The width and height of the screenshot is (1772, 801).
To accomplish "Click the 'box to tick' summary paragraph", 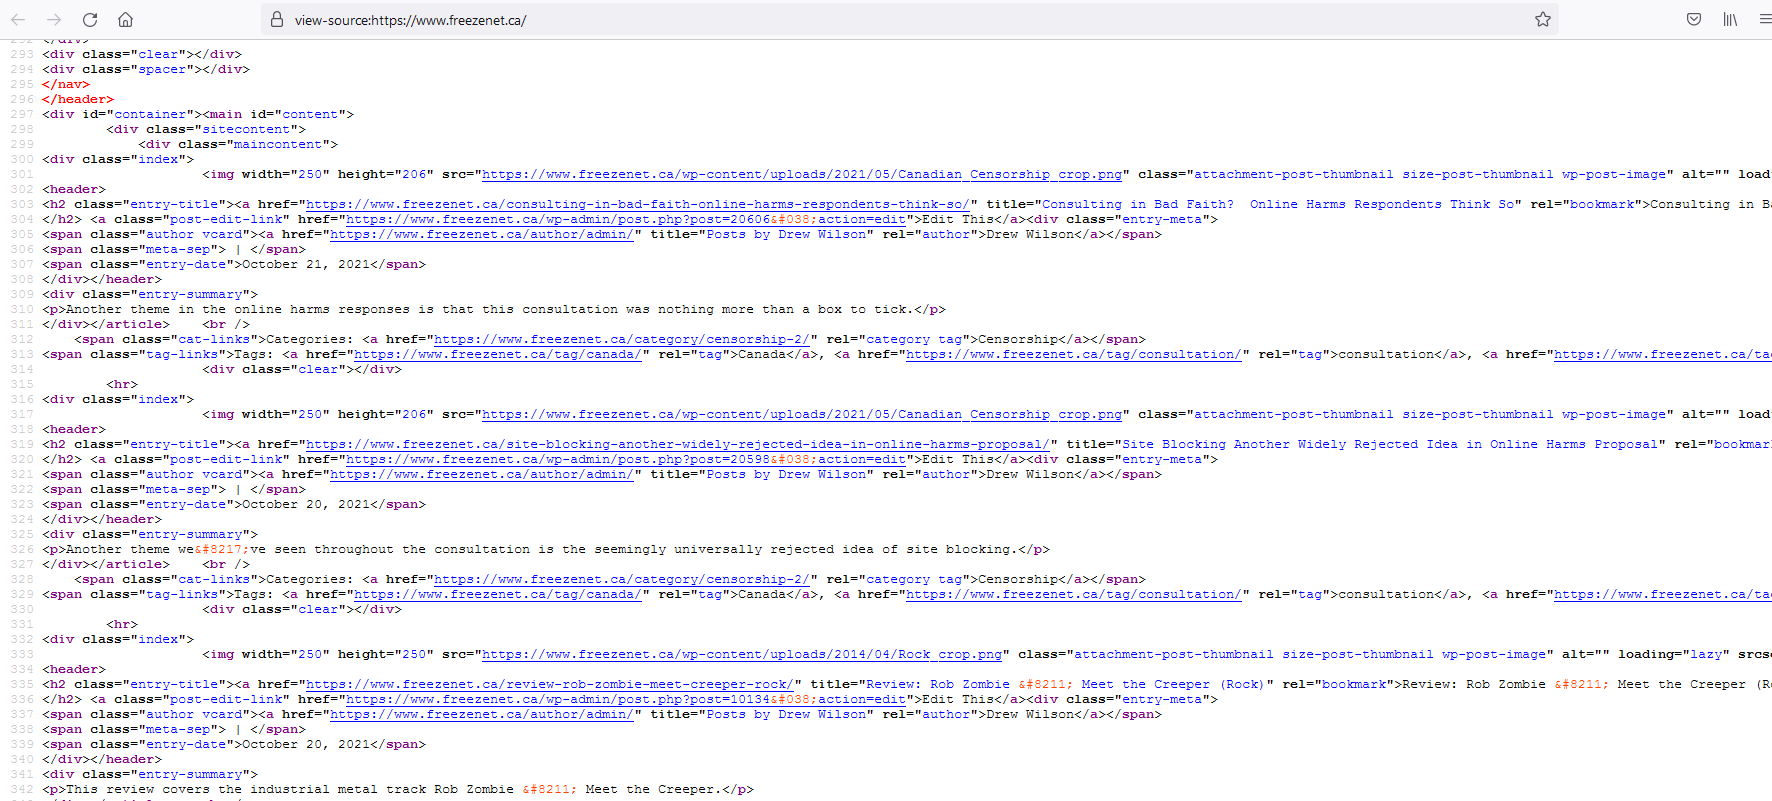I will [x=494, y=309].
